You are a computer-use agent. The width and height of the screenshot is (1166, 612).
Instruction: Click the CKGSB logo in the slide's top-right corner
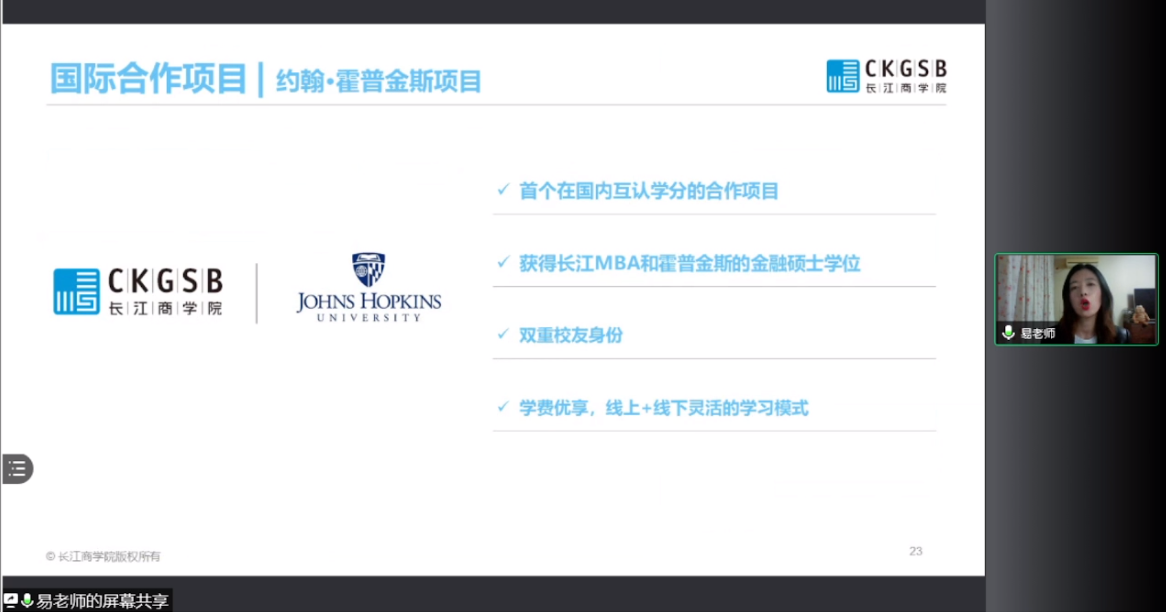[x=886, y=76]
